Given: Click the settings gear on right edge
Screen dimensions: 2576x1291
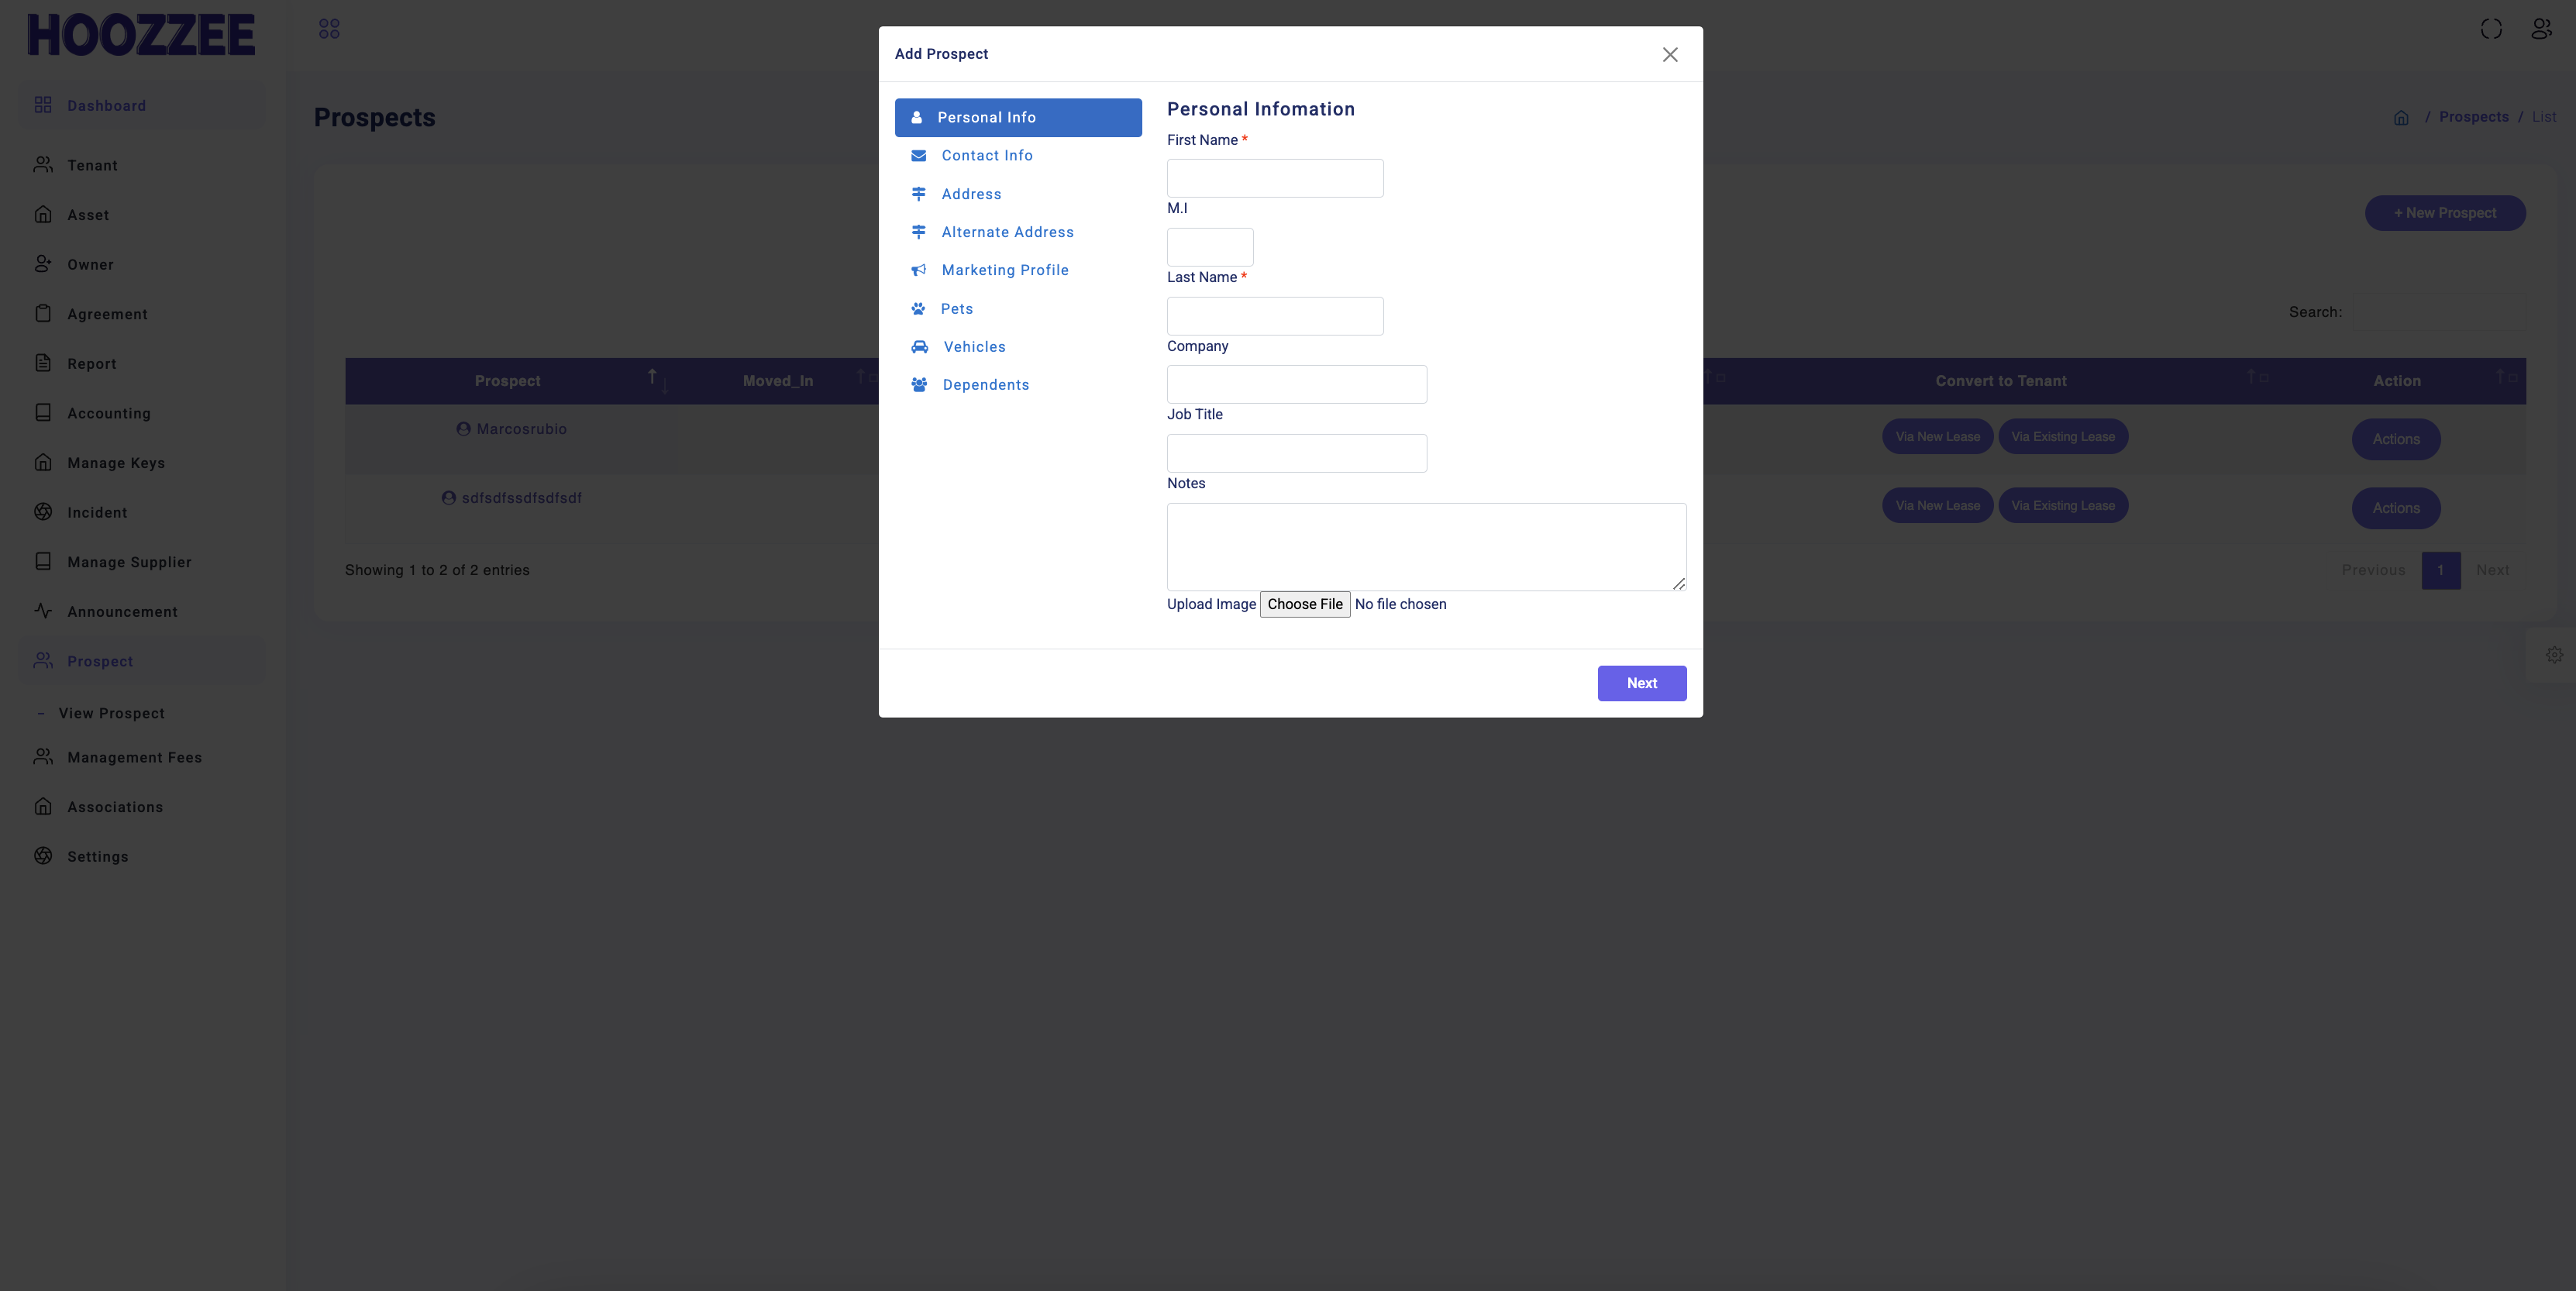Looking at the screenshot, I should point(2554,655).
